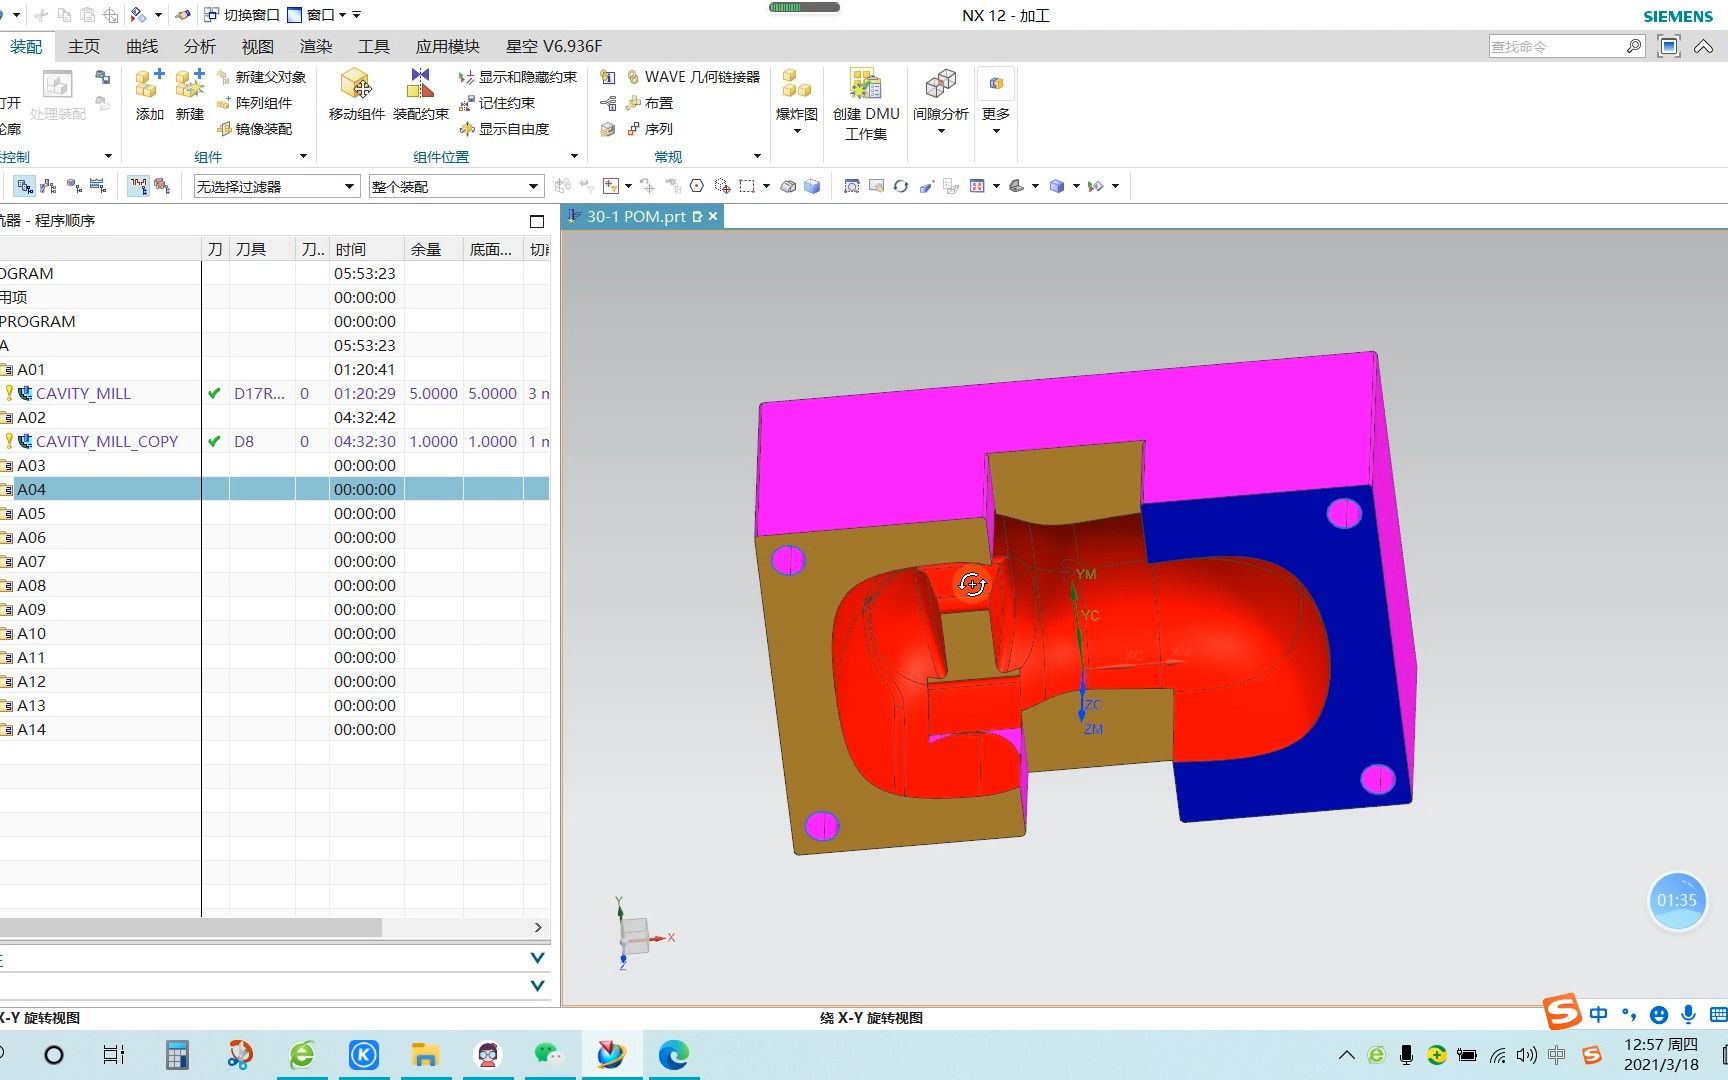The width and height of the screenshot is (1728, 1080).
Task: Click New Parent Object (新建父对象)
Action: (x=262, y=77)
